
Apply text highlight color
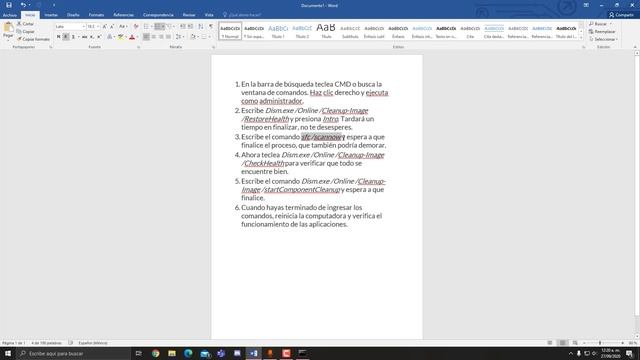click(120, 37)
